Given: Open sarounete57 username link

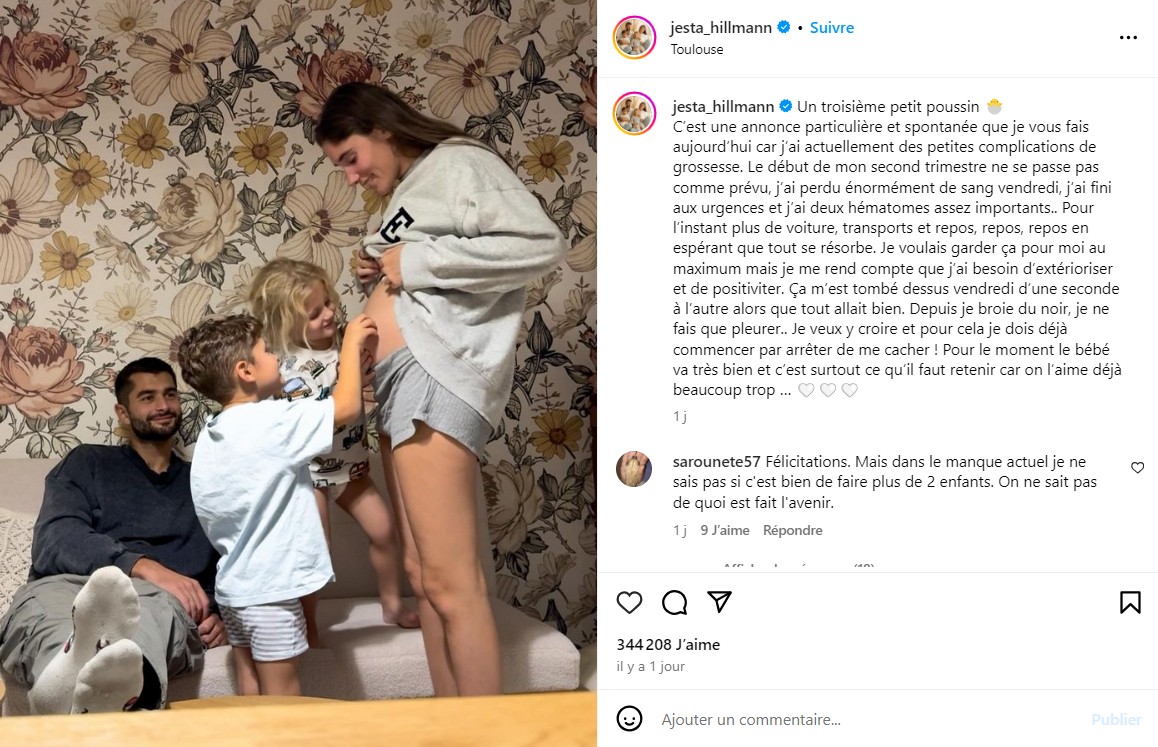Looking at the screenshot, I should [716, 462].
